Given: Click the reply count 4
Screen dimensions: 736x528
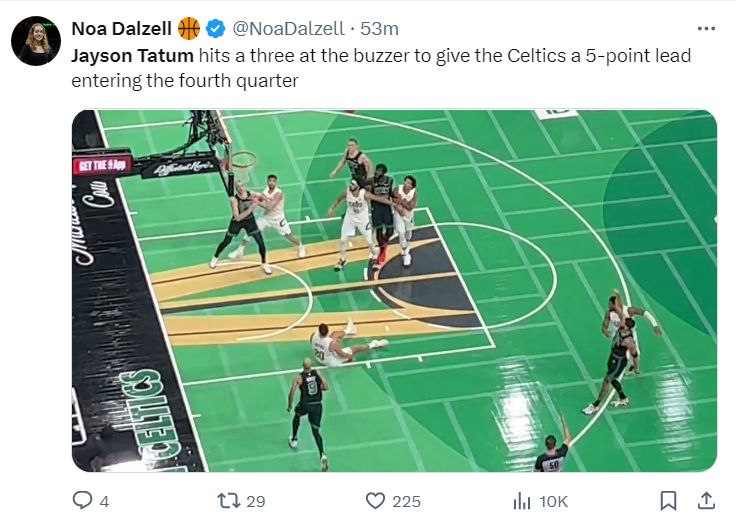Looking at the screenshot, I should pyautogui.click(x=104, y=501).
